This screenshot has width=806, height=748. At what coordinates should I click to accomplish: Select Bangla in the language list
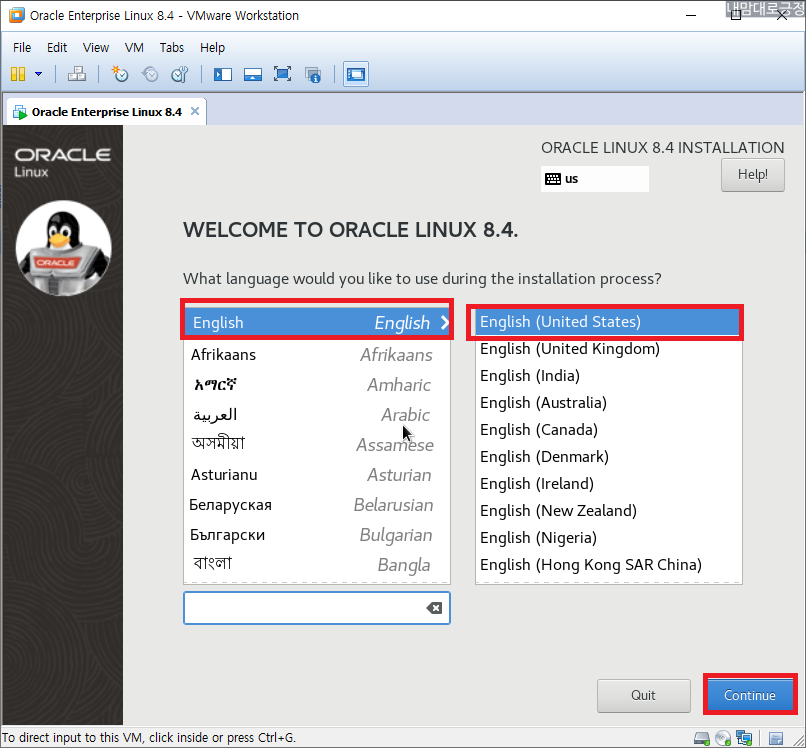tap(317, 564)
